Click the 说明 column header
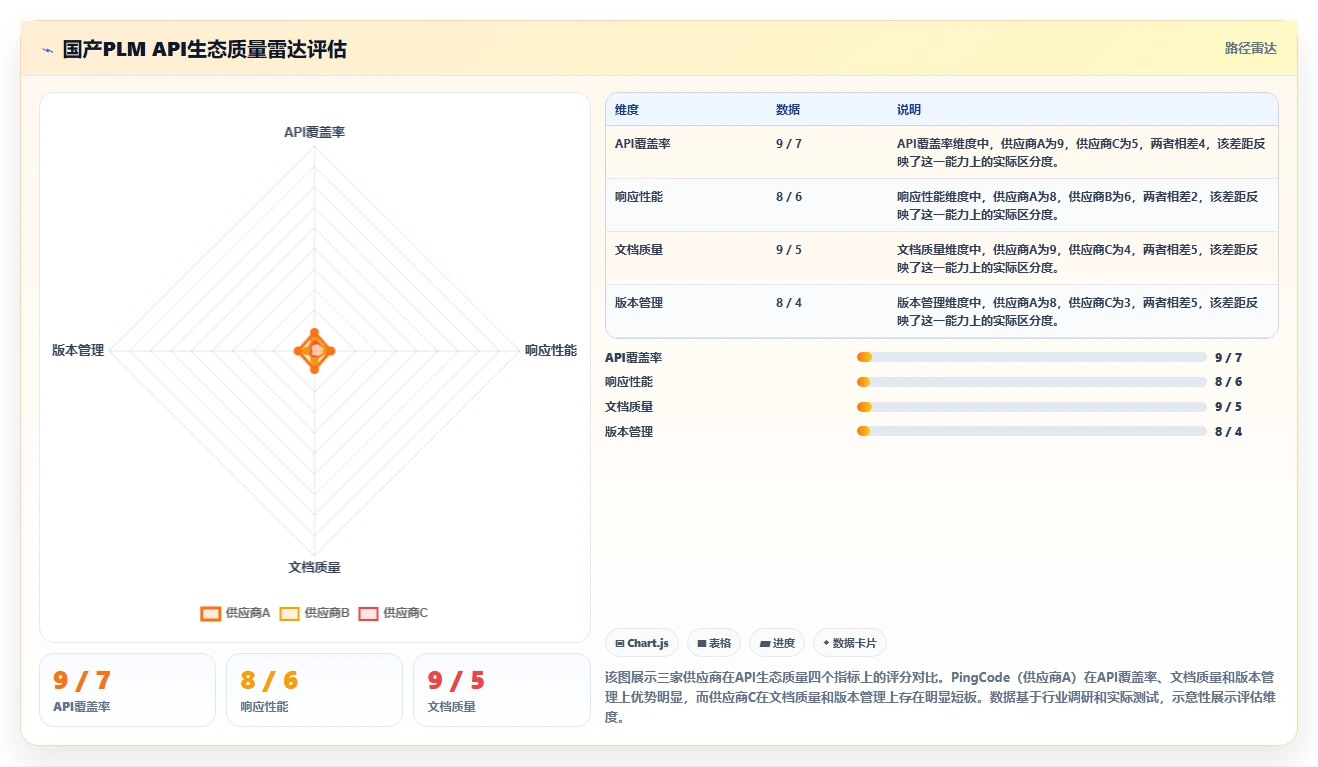The width and height of the screenshot is (1318, 767). pos(909,110)
